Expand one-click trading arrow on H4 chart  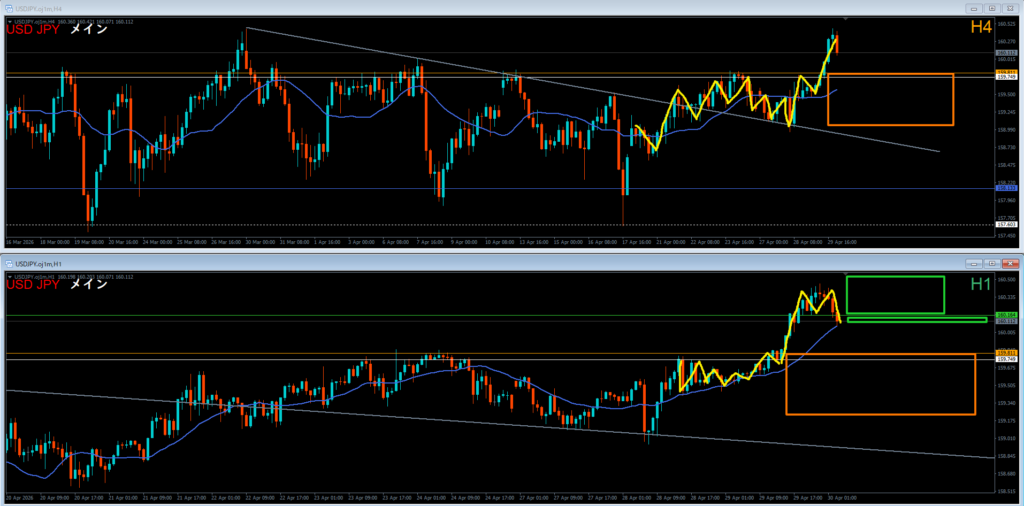8,21
